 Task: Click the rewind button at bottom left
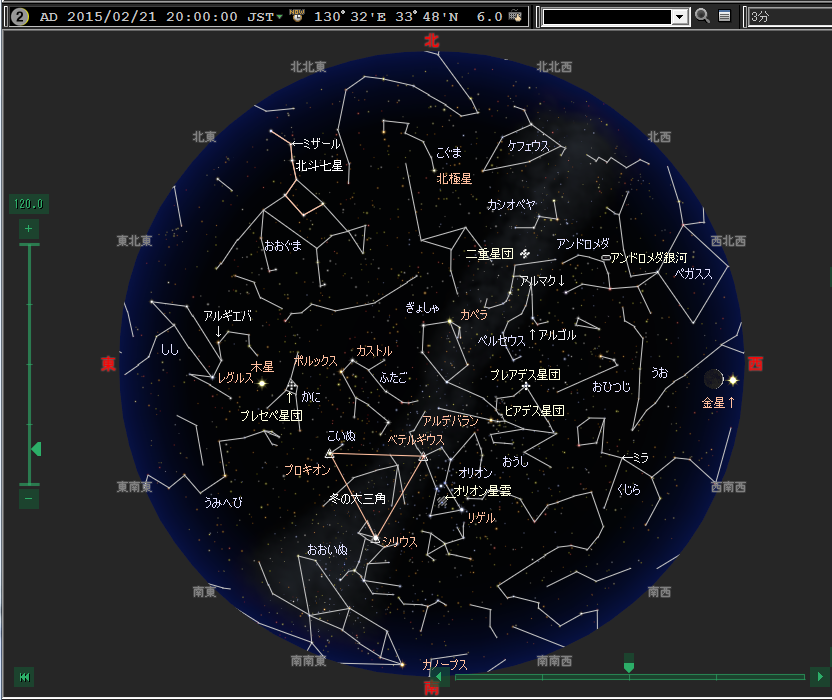24,677
